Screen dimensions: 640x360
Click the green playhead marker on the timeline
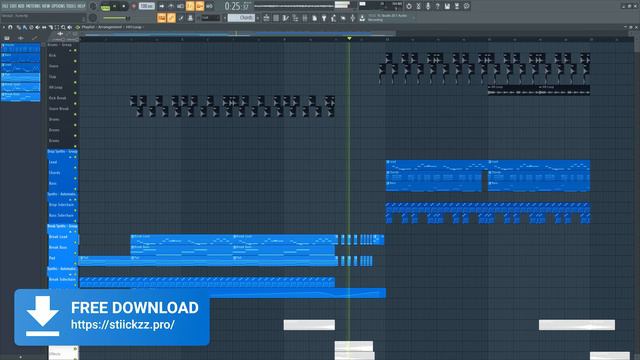point(349,38)
